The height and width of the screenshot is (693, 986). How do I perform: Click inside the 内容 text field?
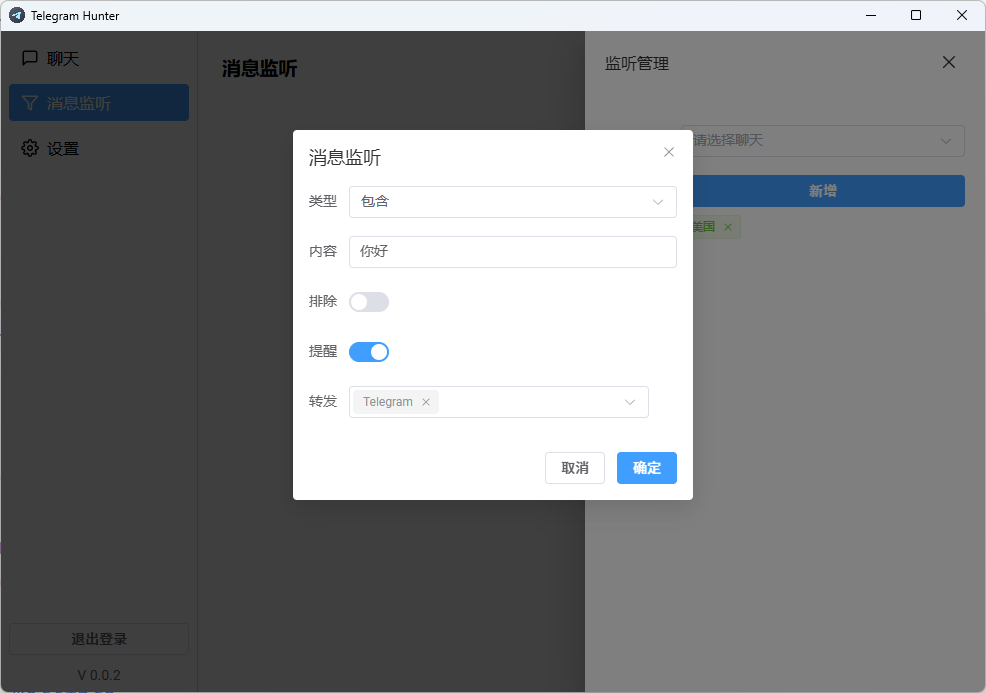point(512,251)
